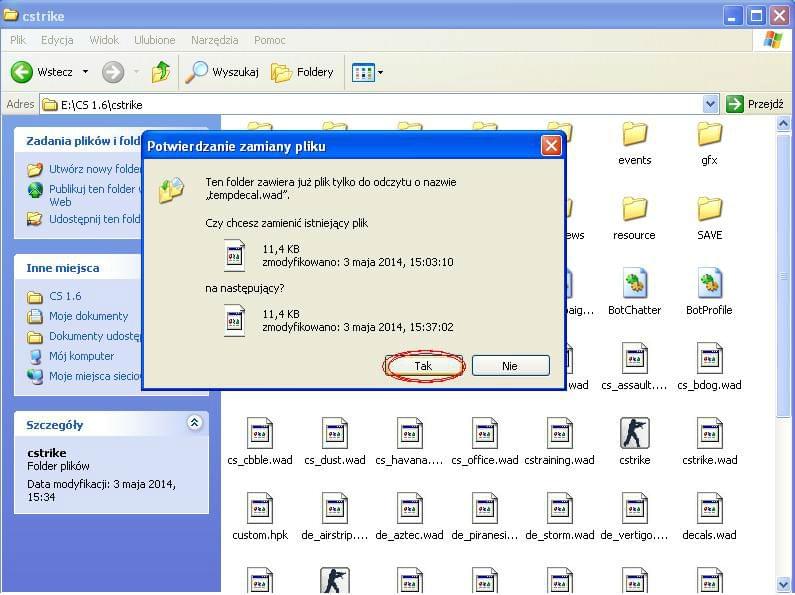
Task: Click the scrollbar down arrow
Action: coord(783,584)
